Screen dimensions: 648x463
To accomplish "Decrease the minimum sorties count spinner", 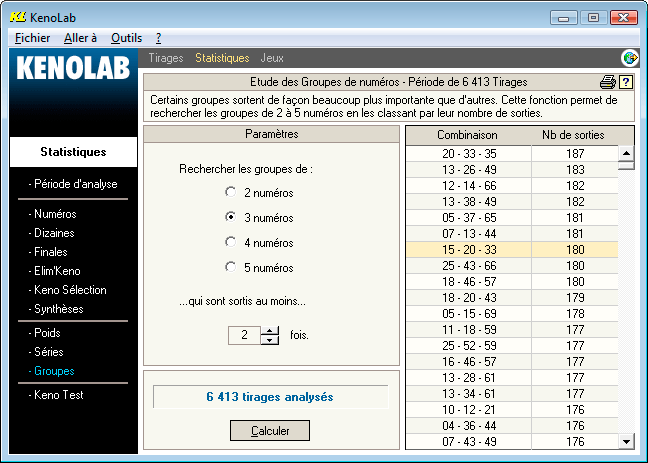I will [269, 340].
